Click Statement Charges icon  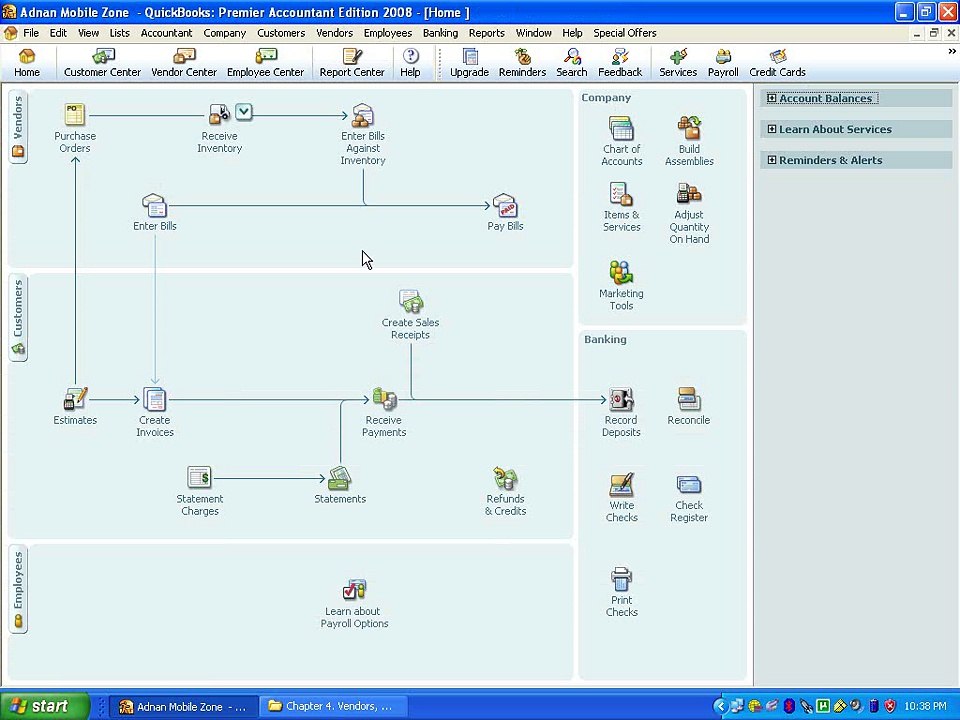[199, 478]
